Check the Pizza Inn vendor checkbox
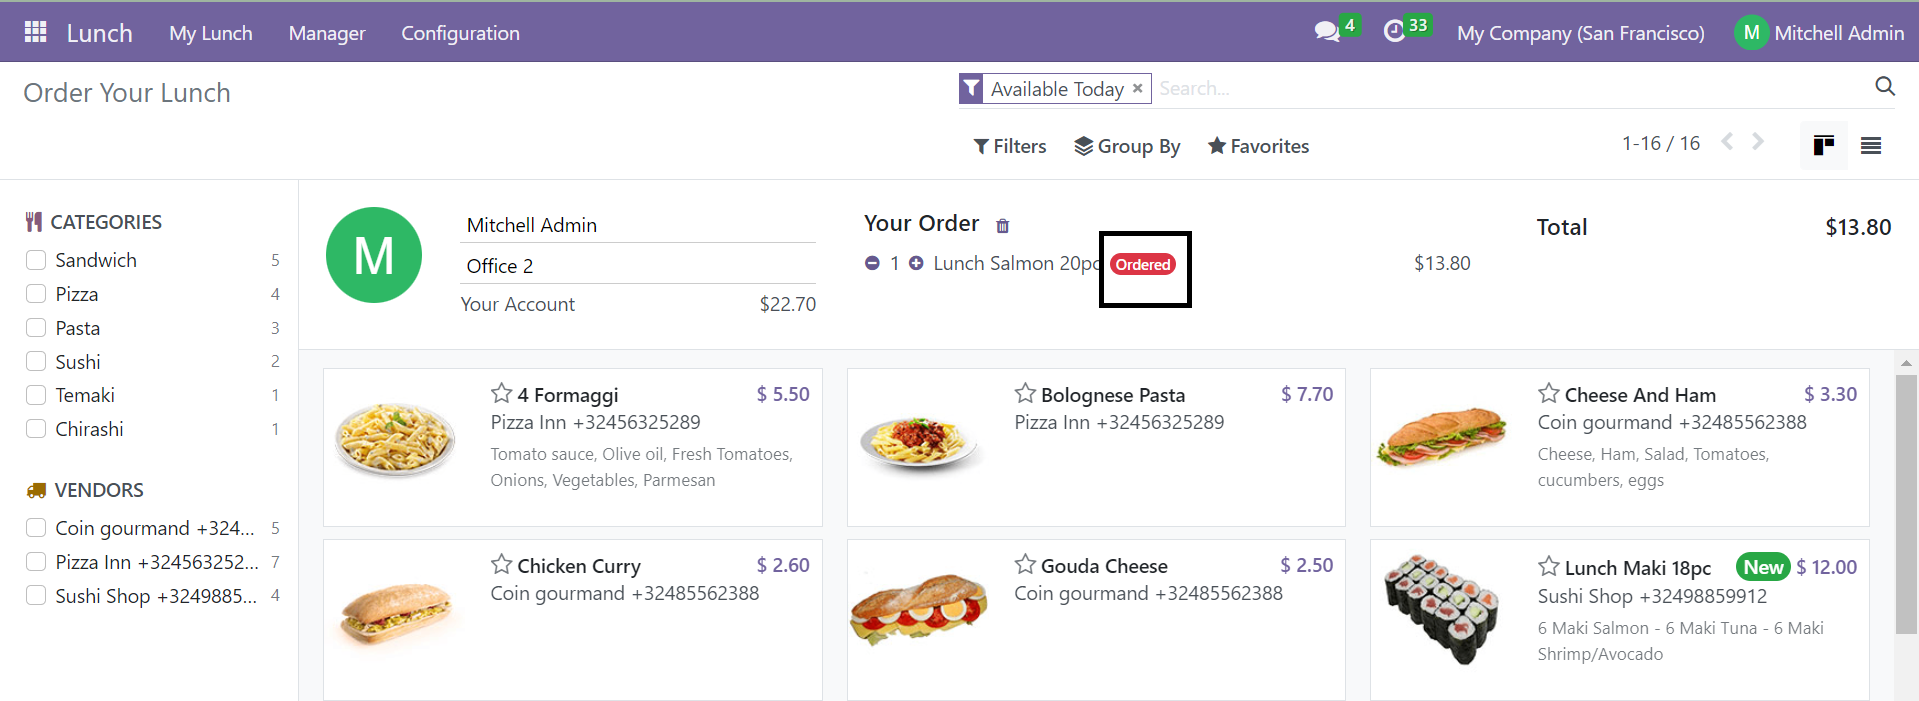1919x701 pixels. [x=36, y=562]
